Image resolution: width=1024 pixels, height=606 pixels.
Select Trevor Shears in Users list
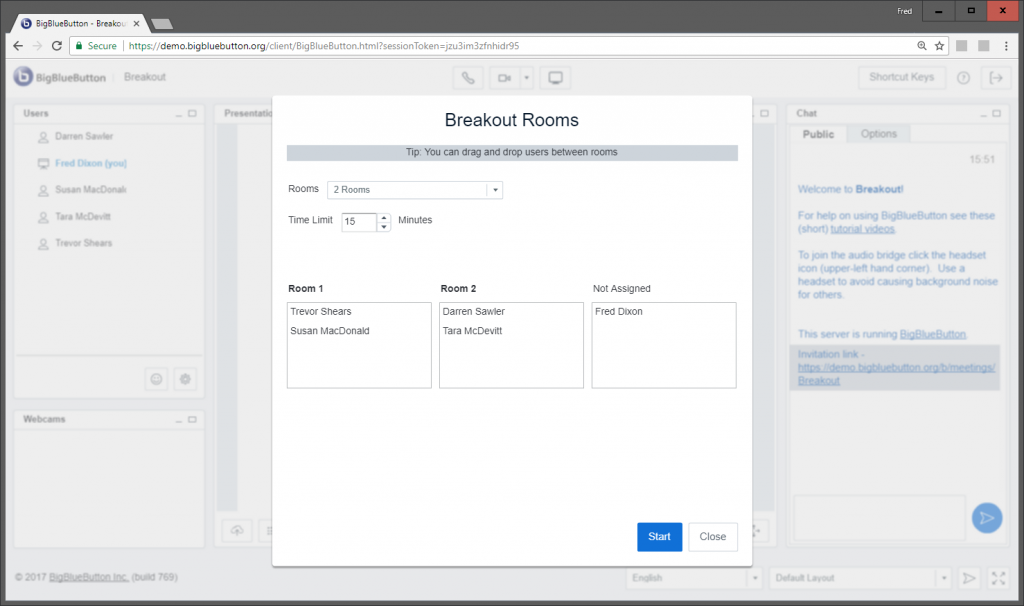coord(84,243)
